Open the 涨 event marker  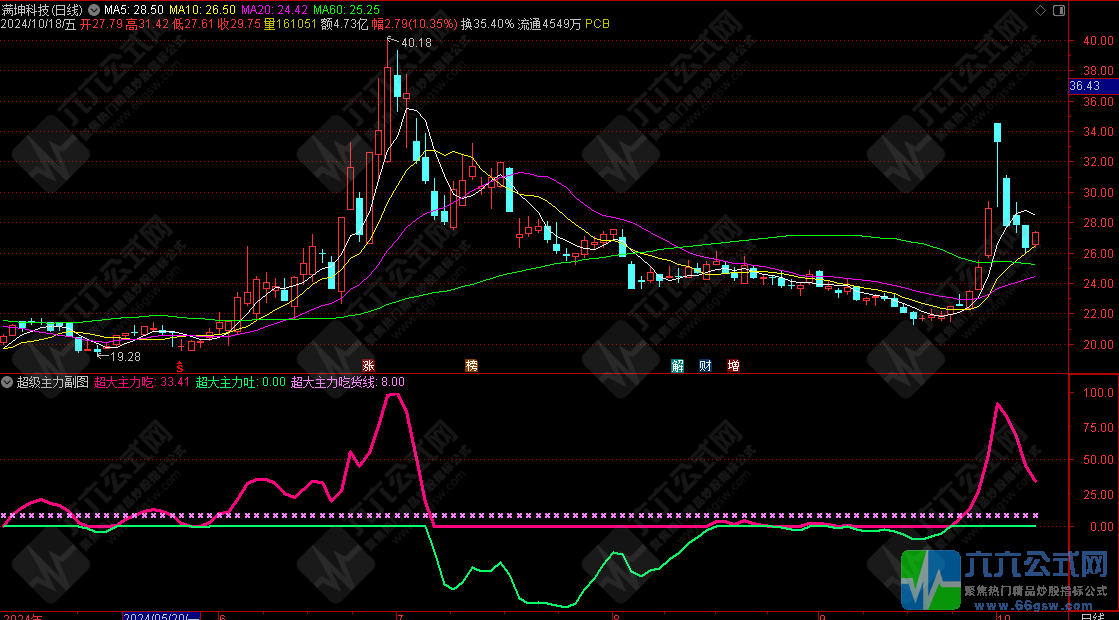pyautogui.click(x=368, y=366)
